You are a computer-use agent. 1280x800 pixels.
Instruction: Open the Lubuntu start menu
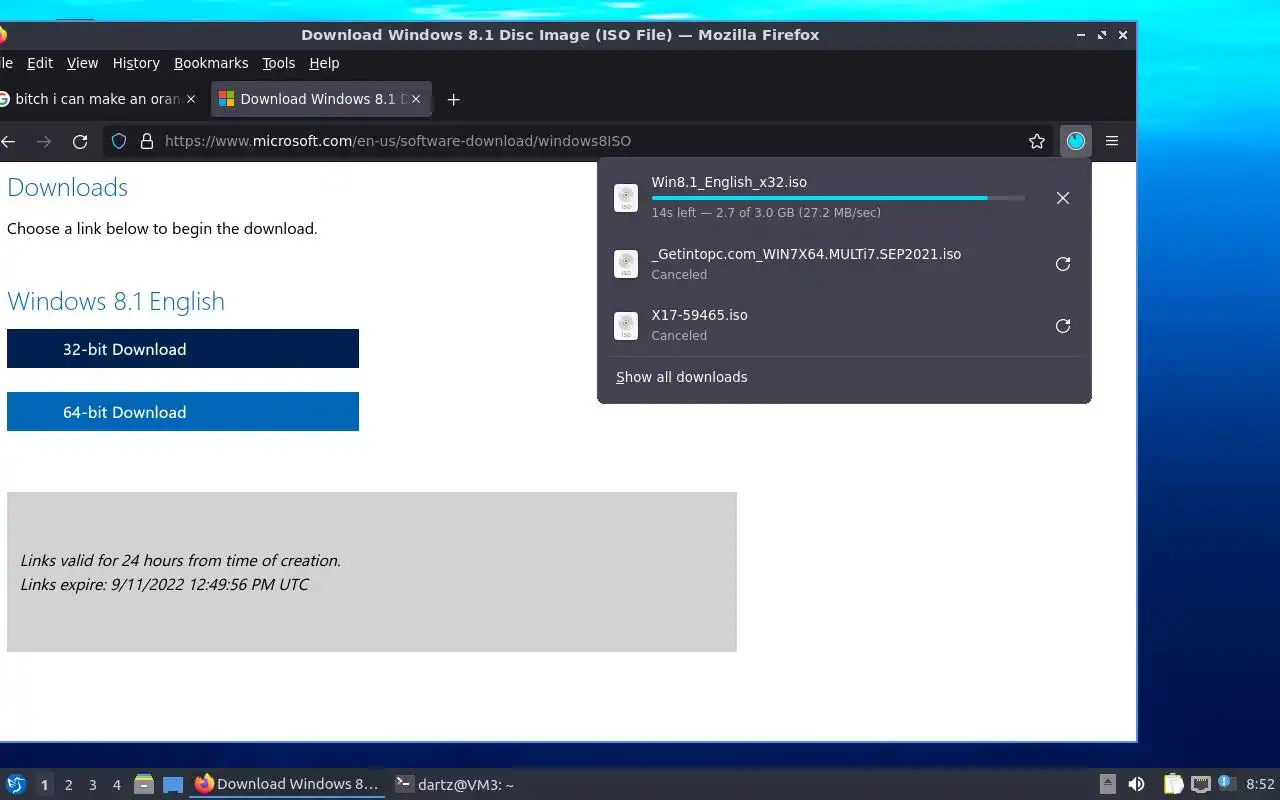16,785
